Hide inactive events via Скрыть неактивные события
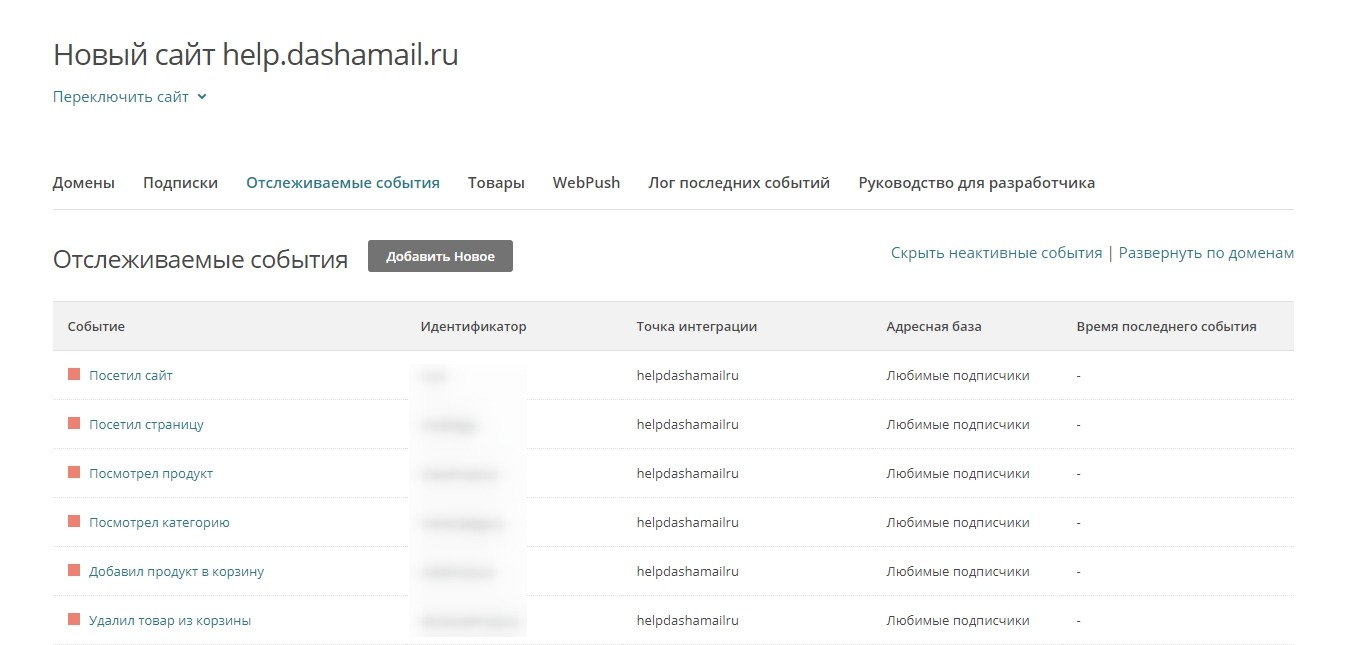 click(x=996, y=253)
